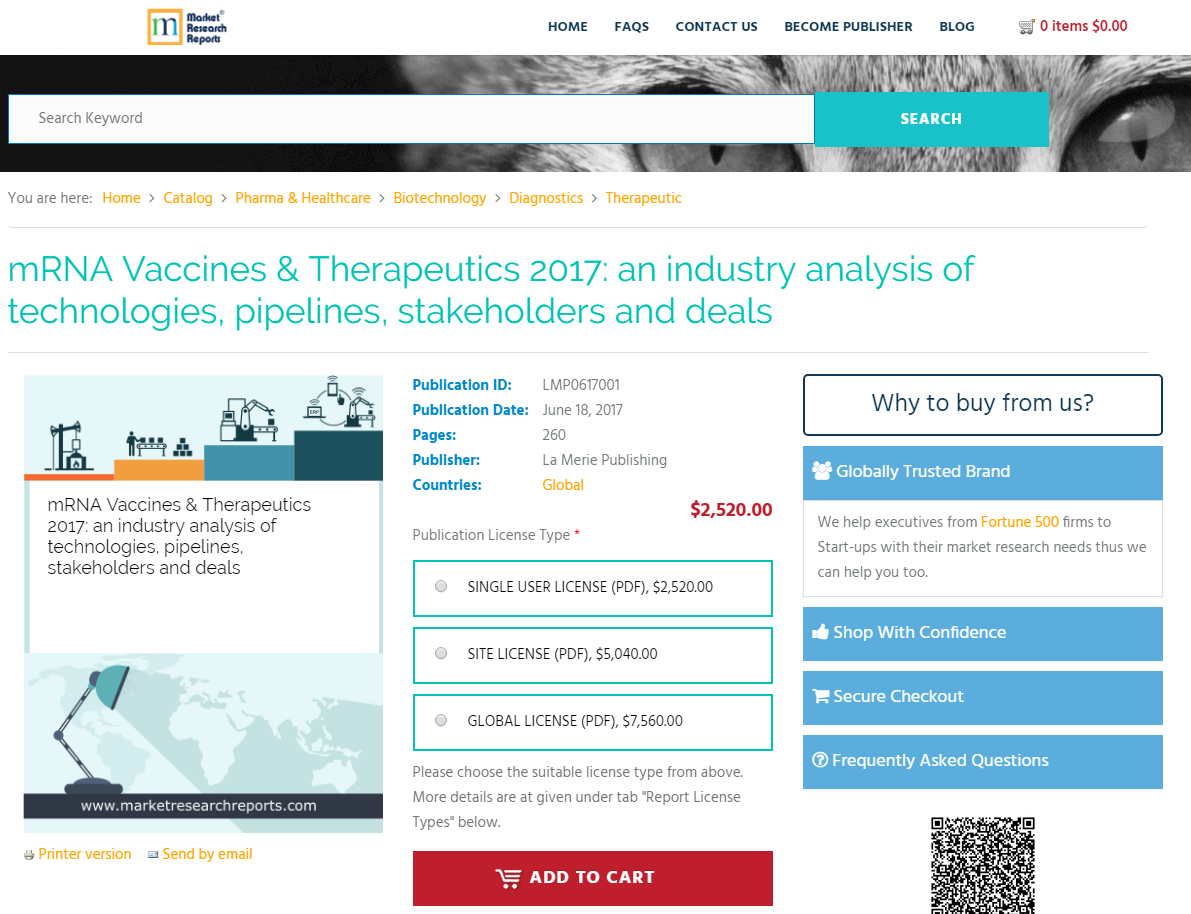Click the mRNA Vaccines & Therapeutics page title
This screenshot has width=1191, height=914.
(x=491, y=290)
